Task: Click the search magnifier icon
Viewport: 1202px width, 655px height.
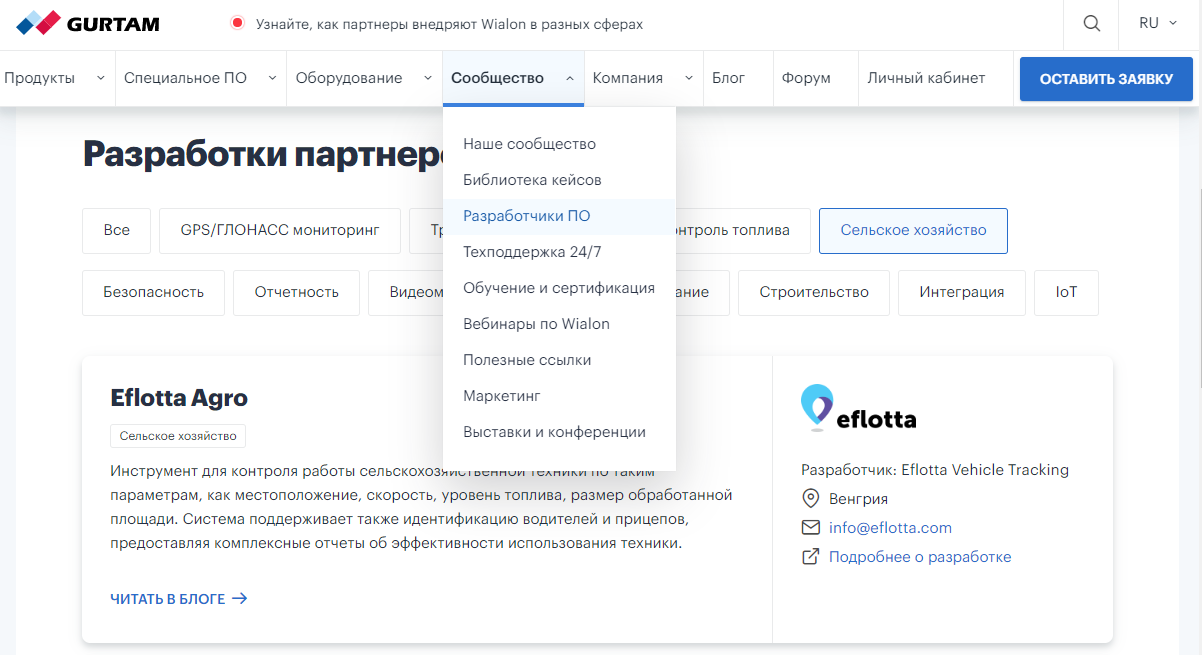Action: coord(1090,23)
